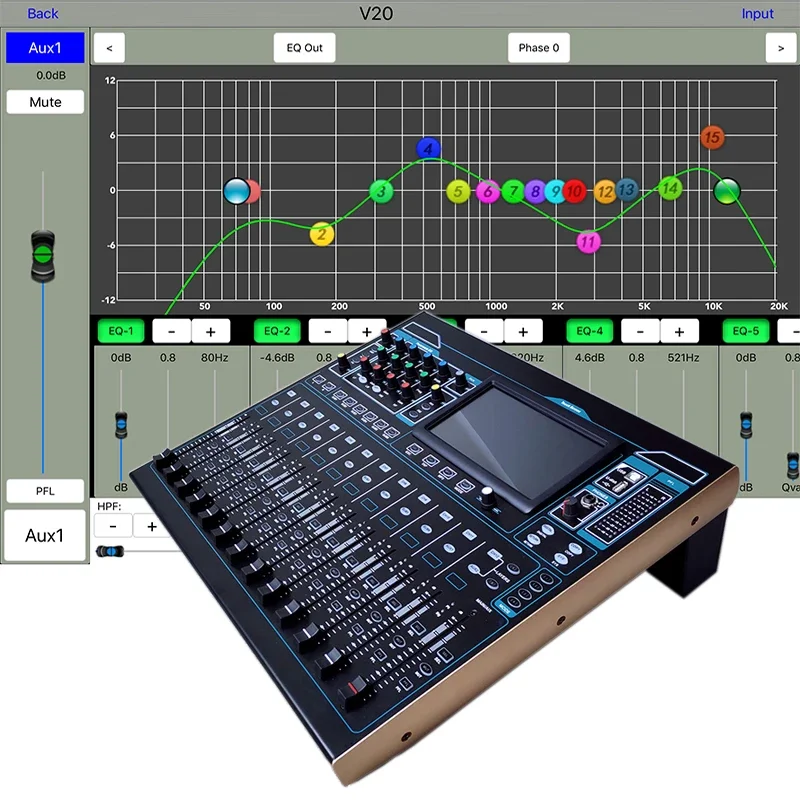
Task: Select the red EQ node 10
Action: click(x=574, y=191)
